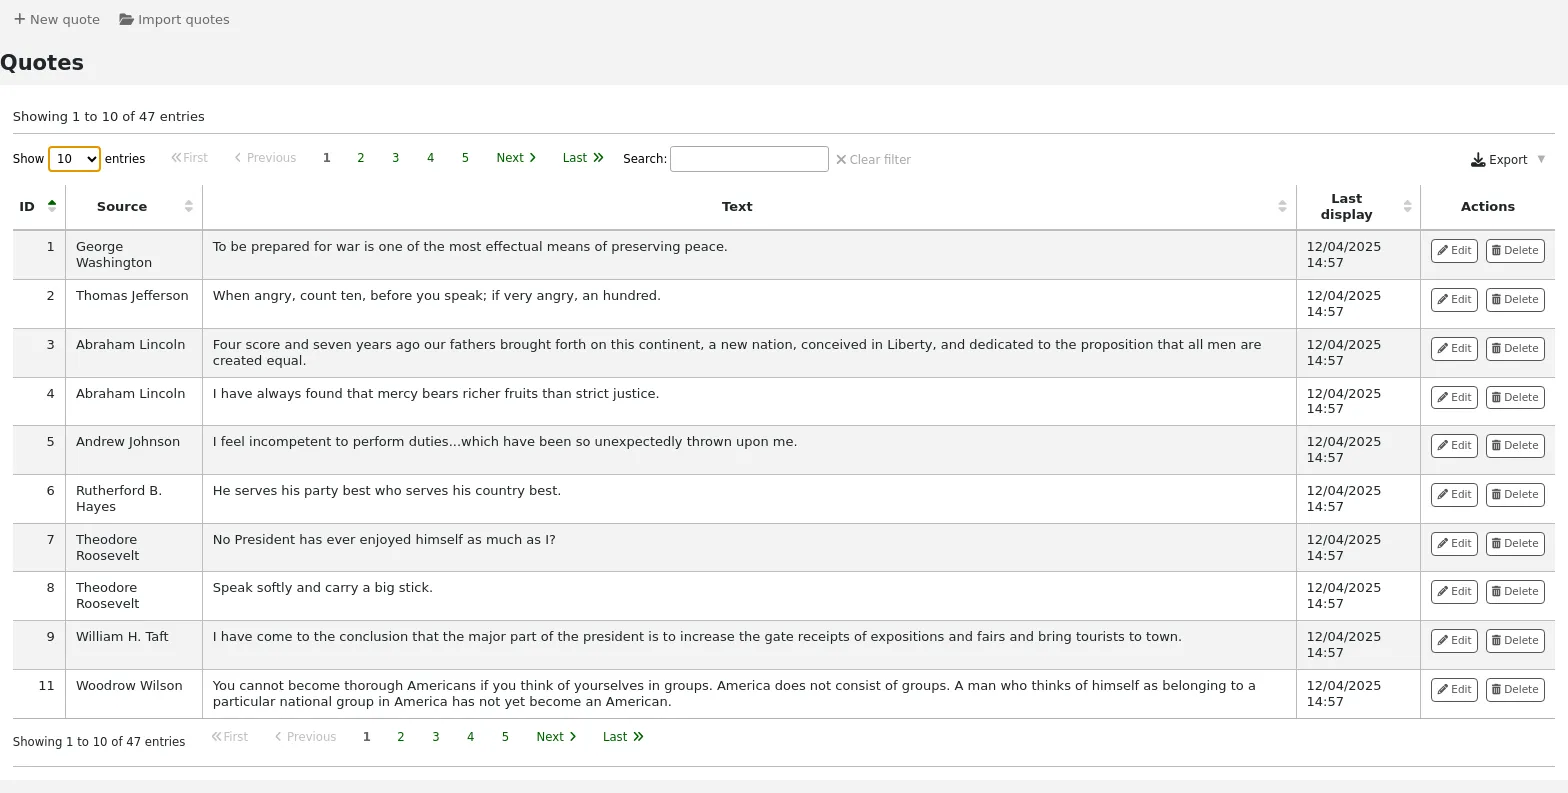
Task: Go to page 2 in top pagination
Action: (x=361, y=158)
